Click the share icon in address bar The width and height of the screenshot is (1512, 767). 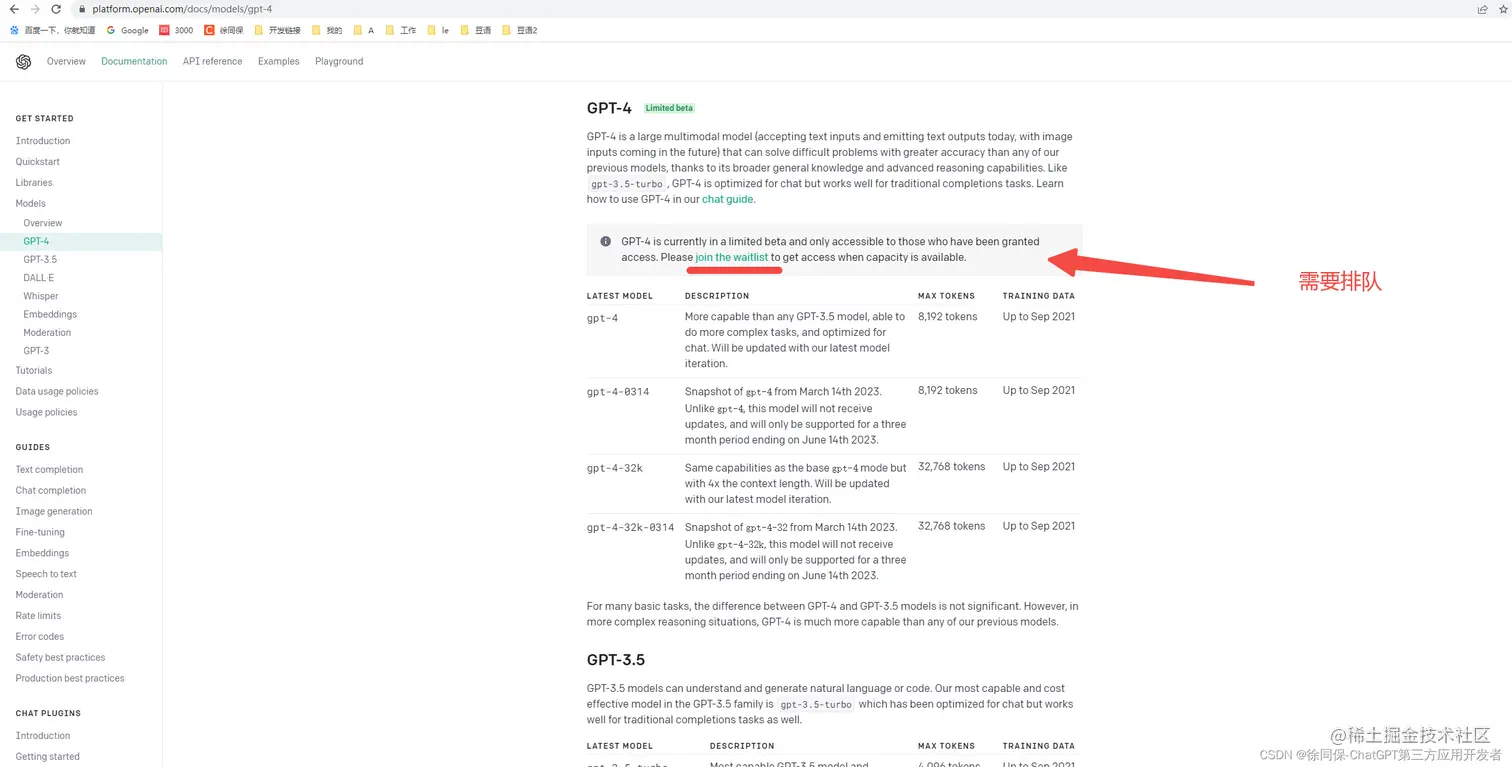[1482, 9]
